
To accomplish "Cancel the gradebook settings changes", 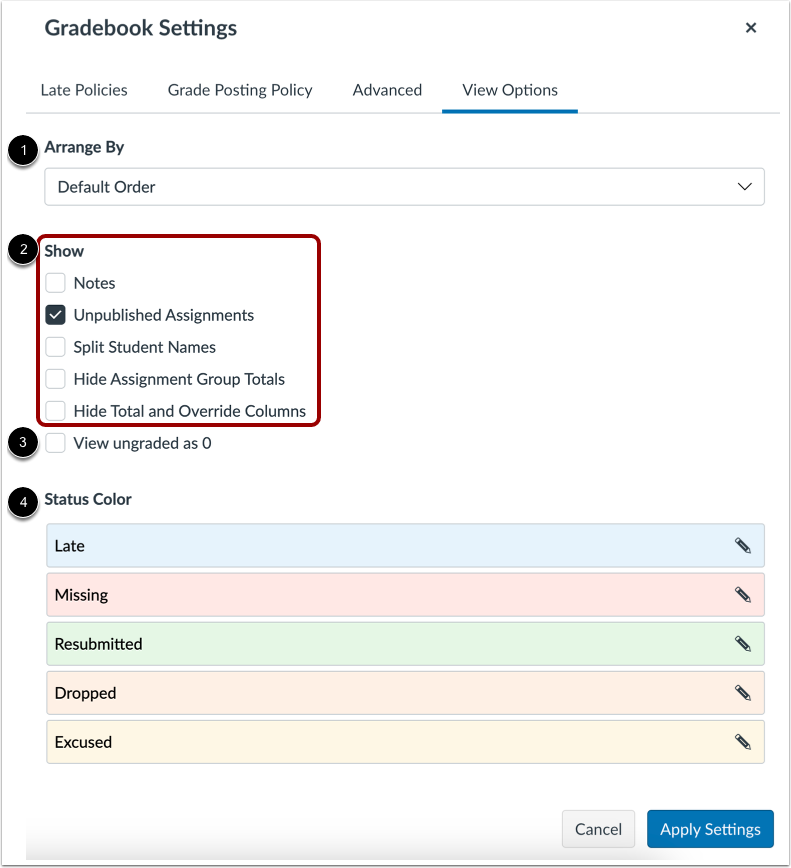I will pyautogui.click(x=598, y=829).
